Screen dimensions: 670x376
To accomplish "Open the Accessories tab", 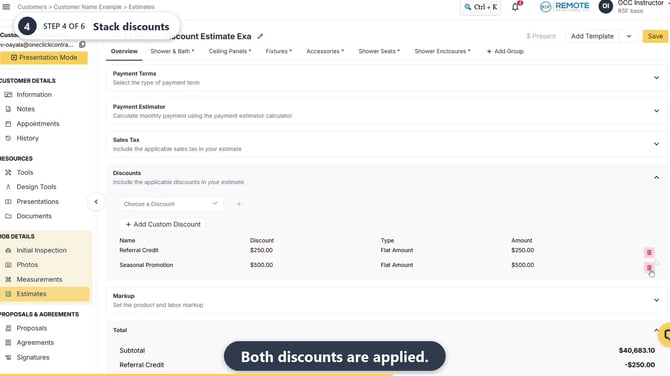I will pyautogui.click(x=325, y=51).
